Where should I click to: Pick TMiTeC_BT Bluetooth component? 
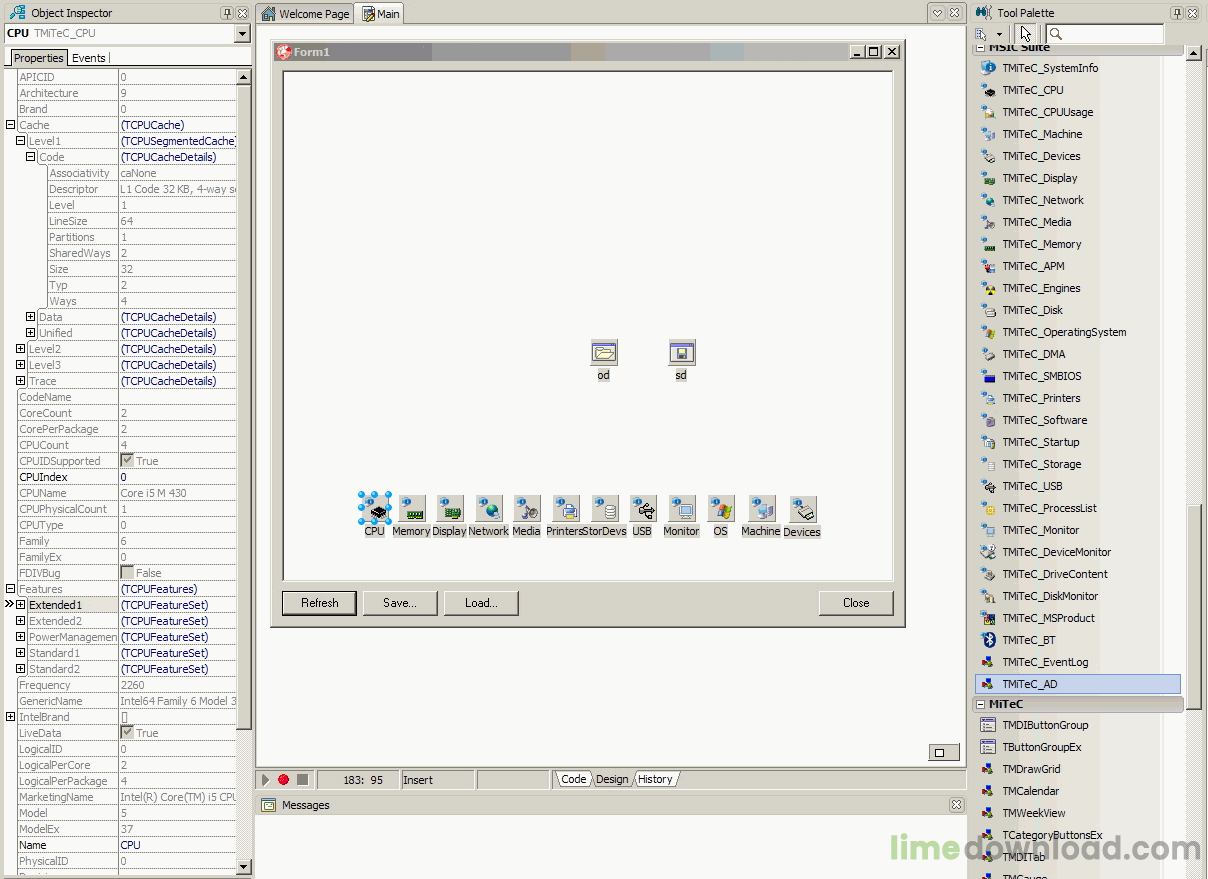pos(1028,640)
